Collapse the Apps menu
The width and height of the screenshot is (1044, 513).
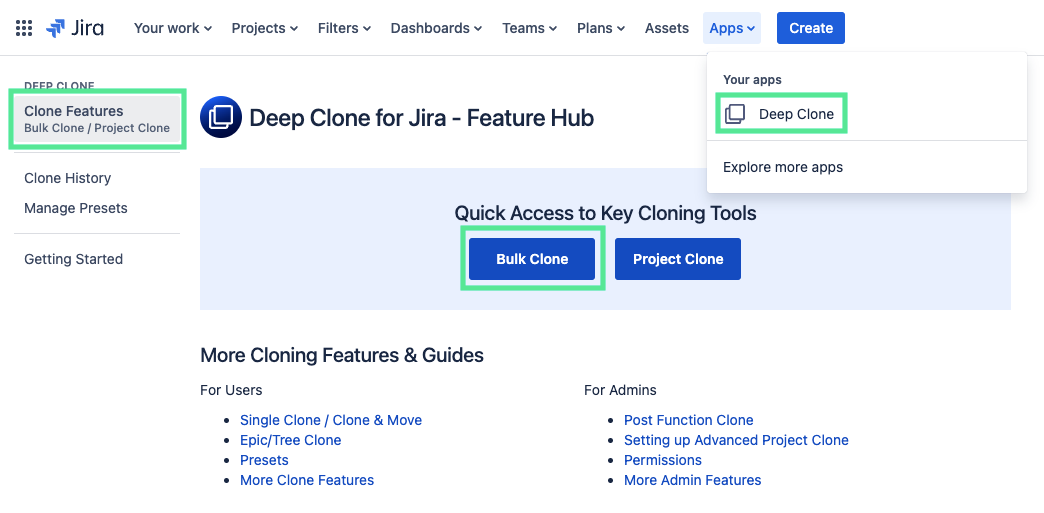click(732, 28)
